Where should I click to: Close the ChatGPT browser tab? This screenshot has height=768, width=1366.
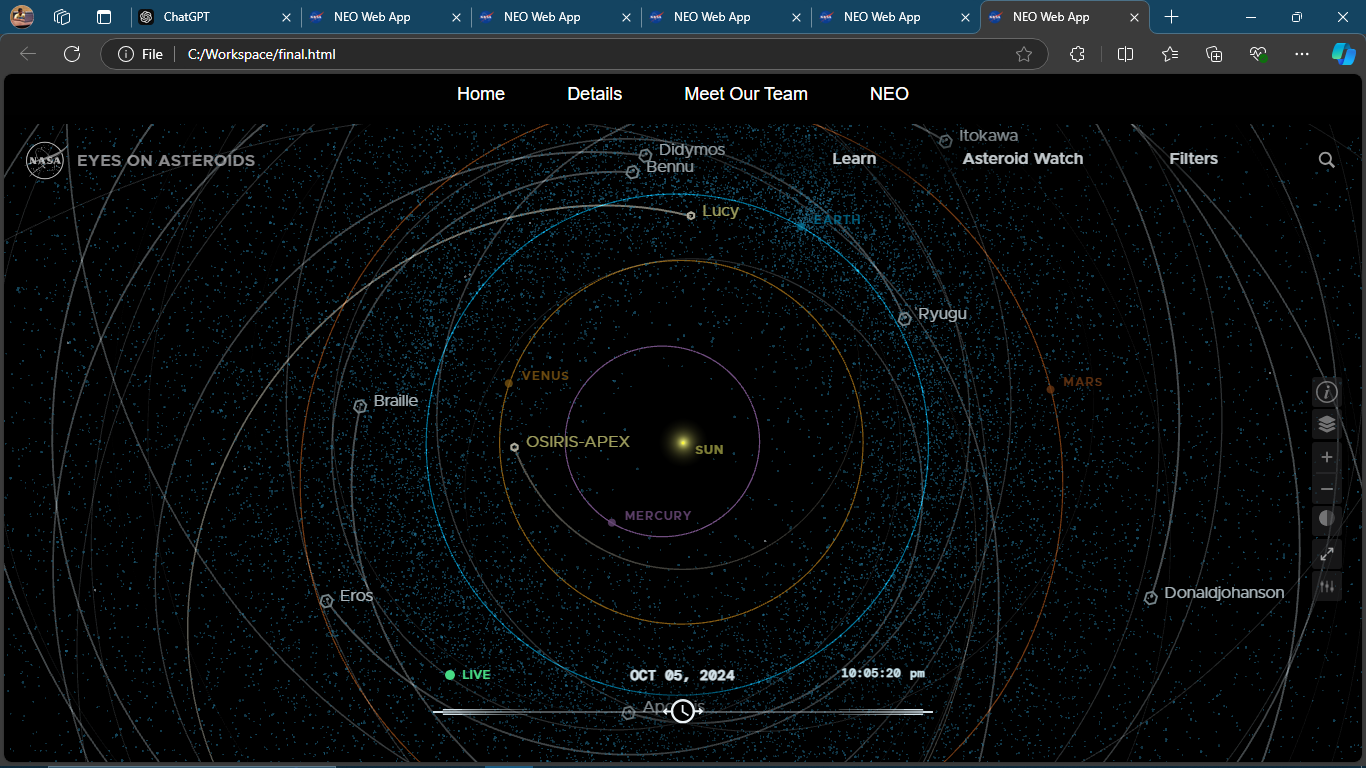[x=286, y=17]
